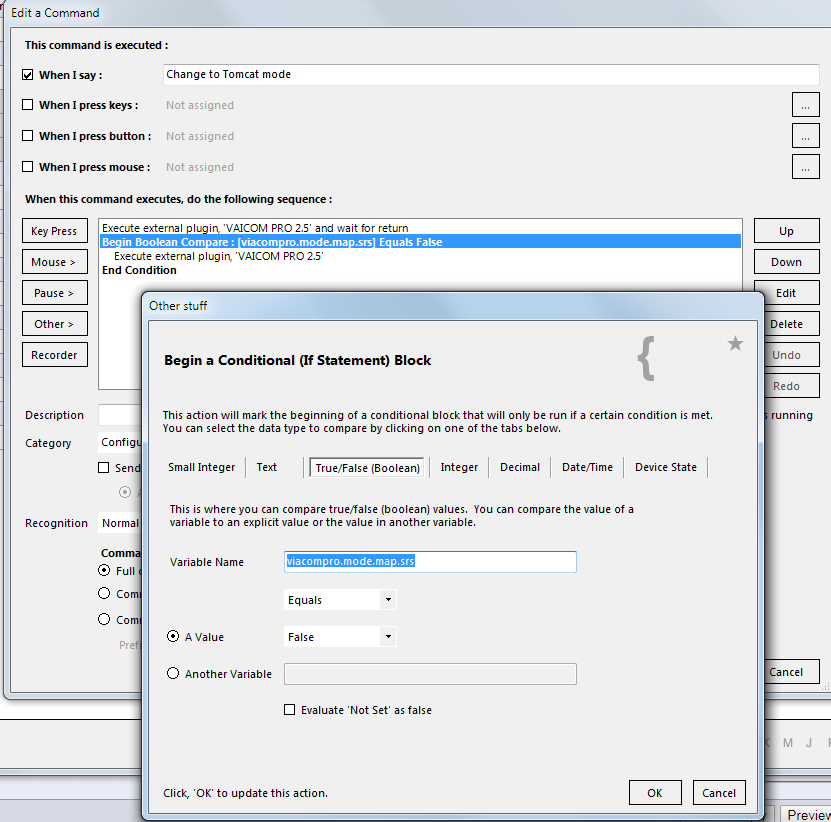Uncheck the 'When I say' checkbox

28,75
